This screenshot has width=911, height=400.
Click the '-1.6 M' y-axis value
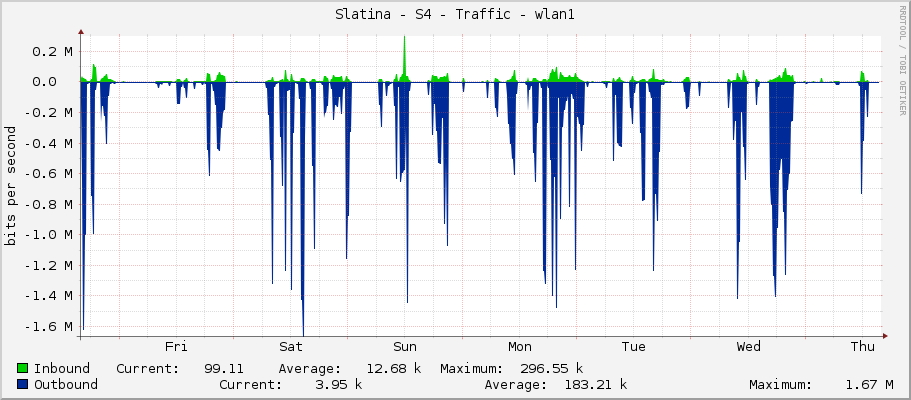click(49, 326)
